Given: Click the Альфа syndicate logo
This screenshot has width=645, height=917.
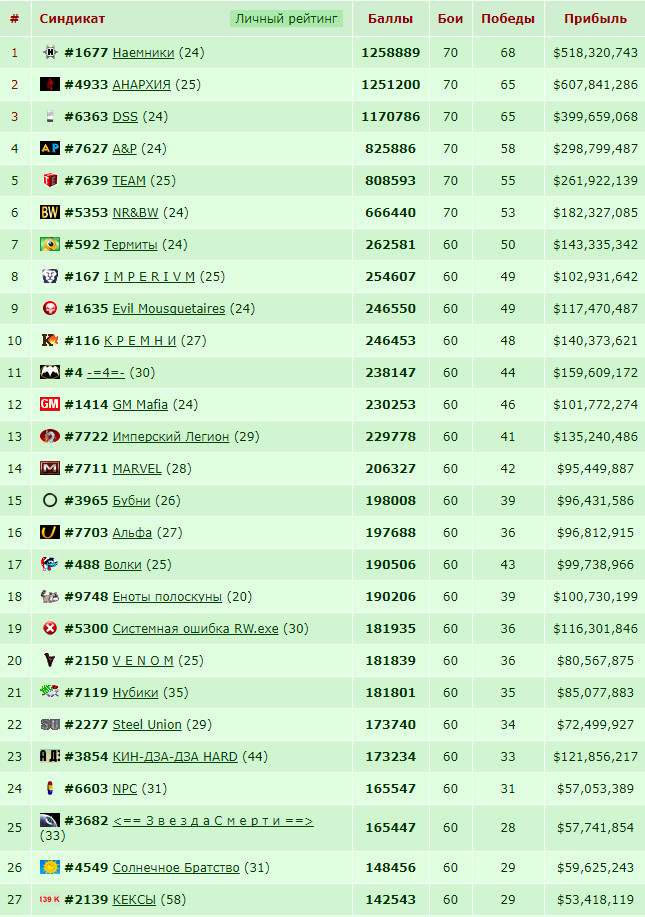Looking at the screenshot, I should pos(50,532).
